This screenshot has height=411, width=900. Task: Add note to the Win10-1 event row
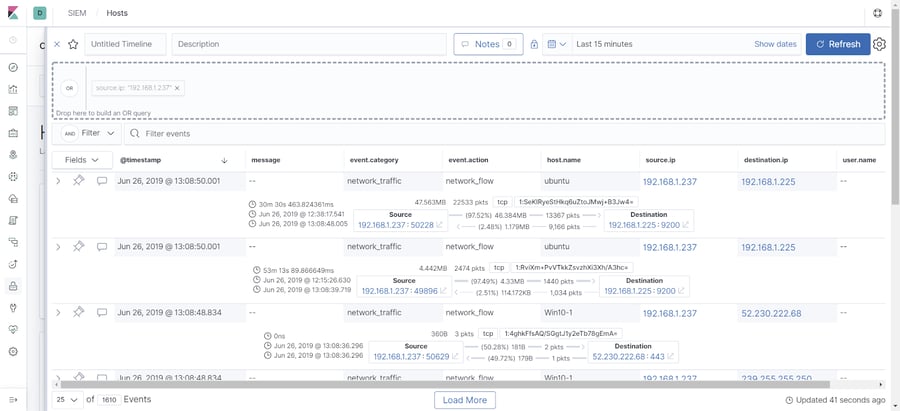(x=102, y=312)
